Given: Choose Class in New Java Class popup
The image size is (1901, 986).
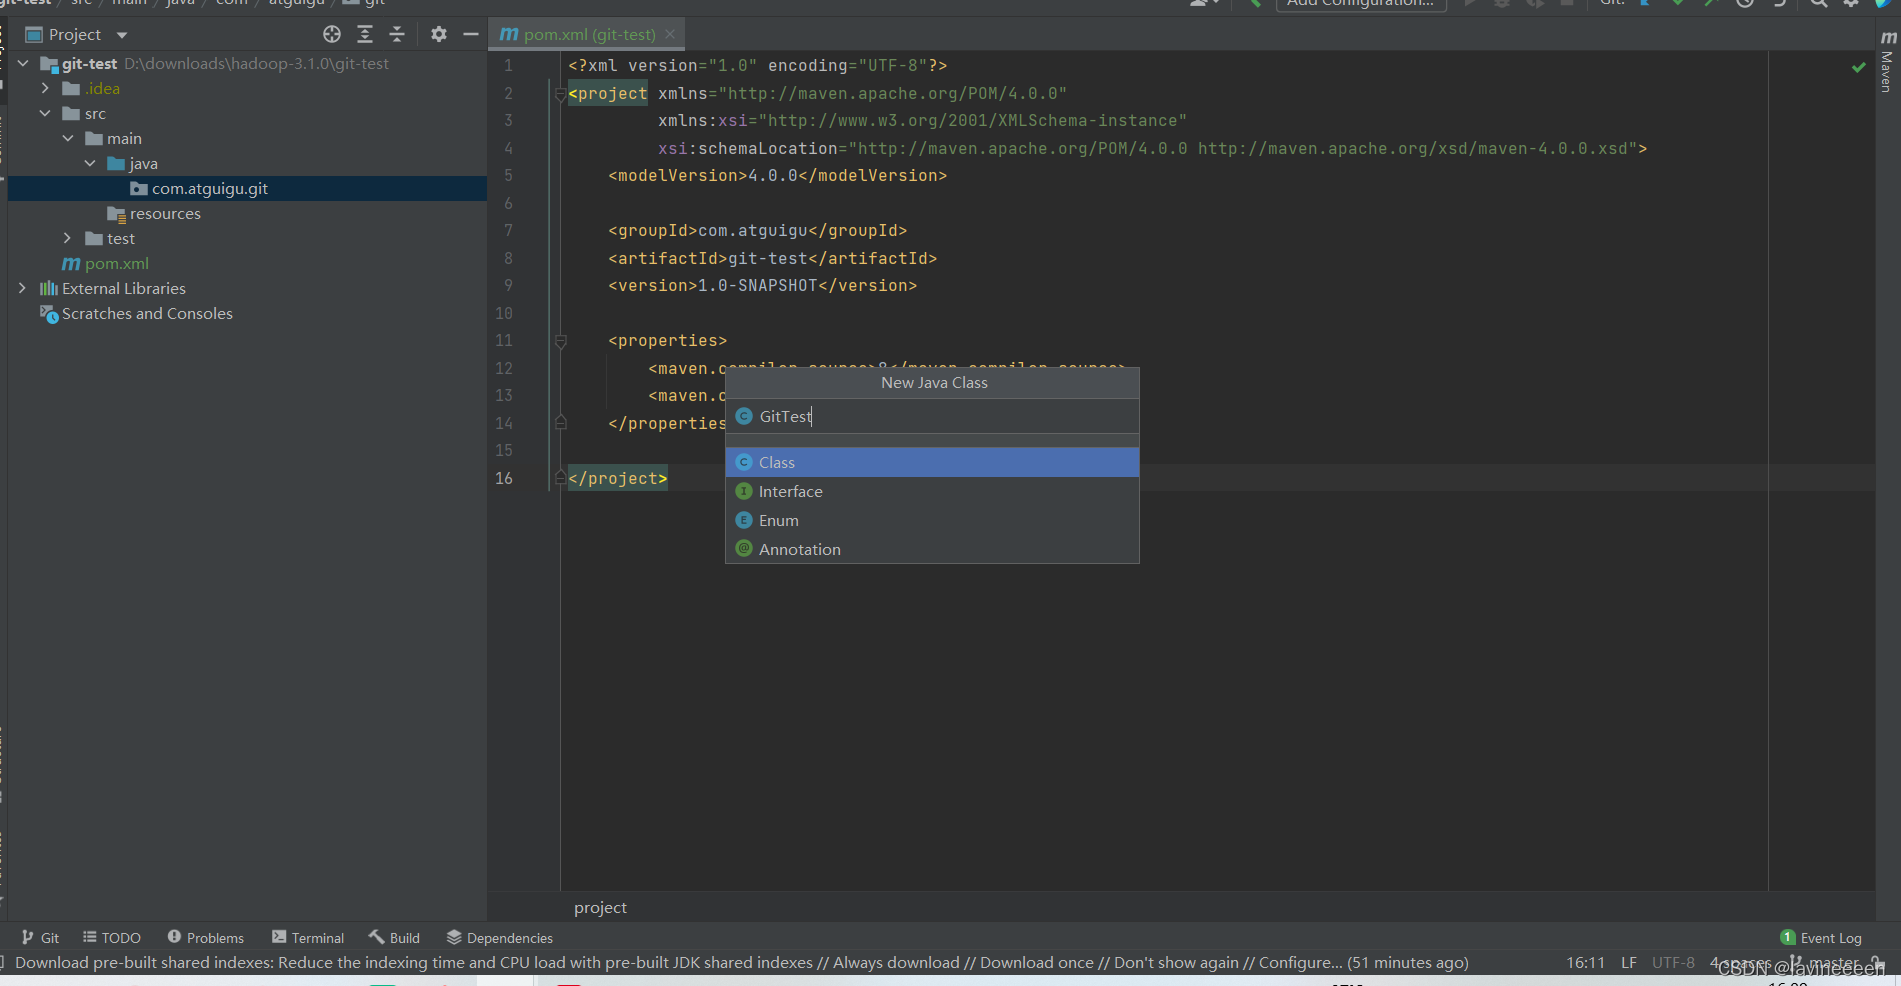Looking at the screenshot, I should tap(932, 462).
